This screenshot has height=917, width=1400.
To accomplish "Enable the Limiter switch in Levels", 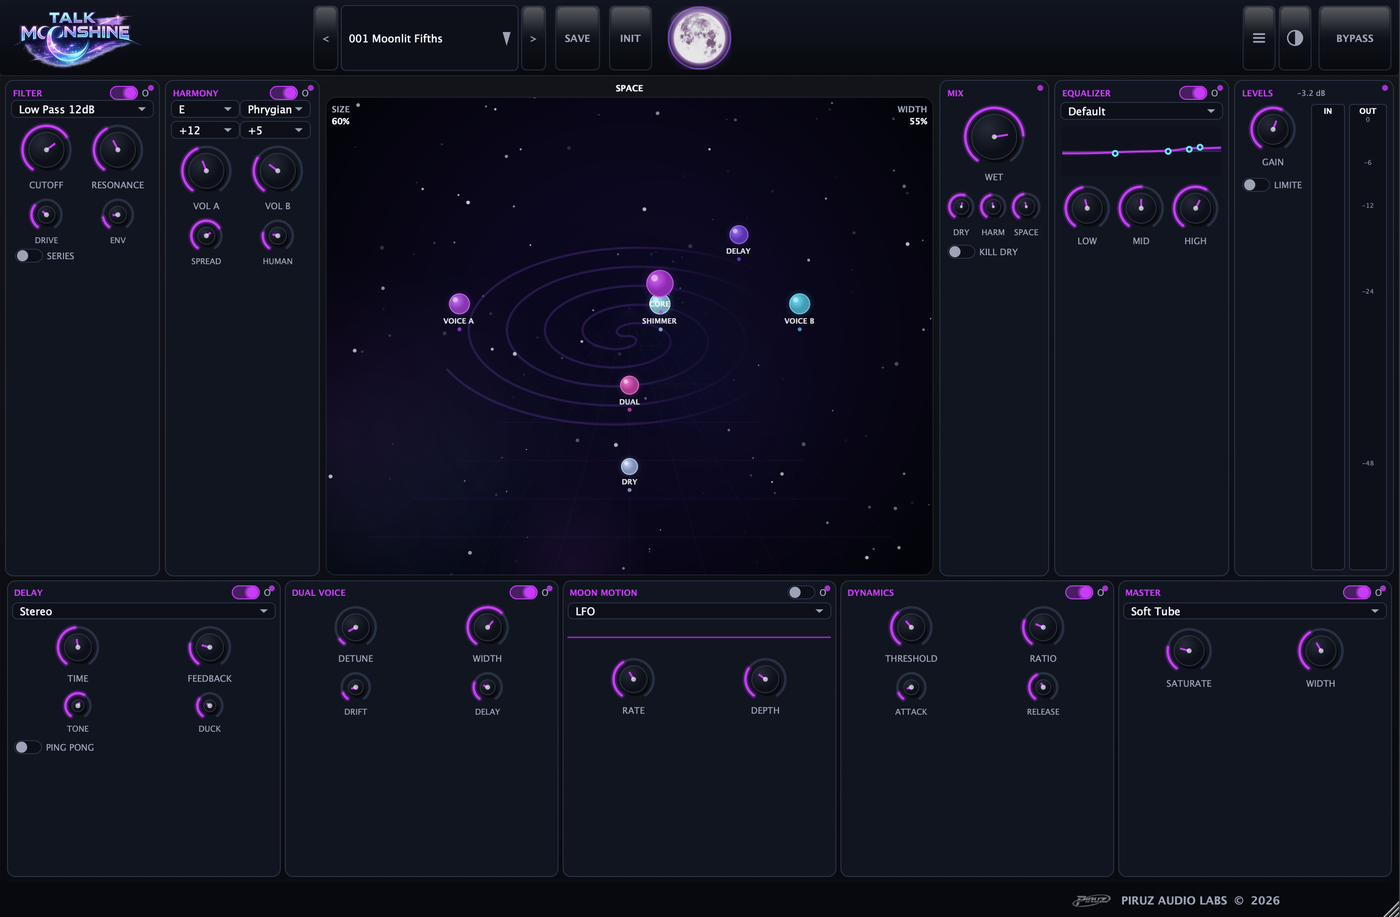I will 1256,185.
